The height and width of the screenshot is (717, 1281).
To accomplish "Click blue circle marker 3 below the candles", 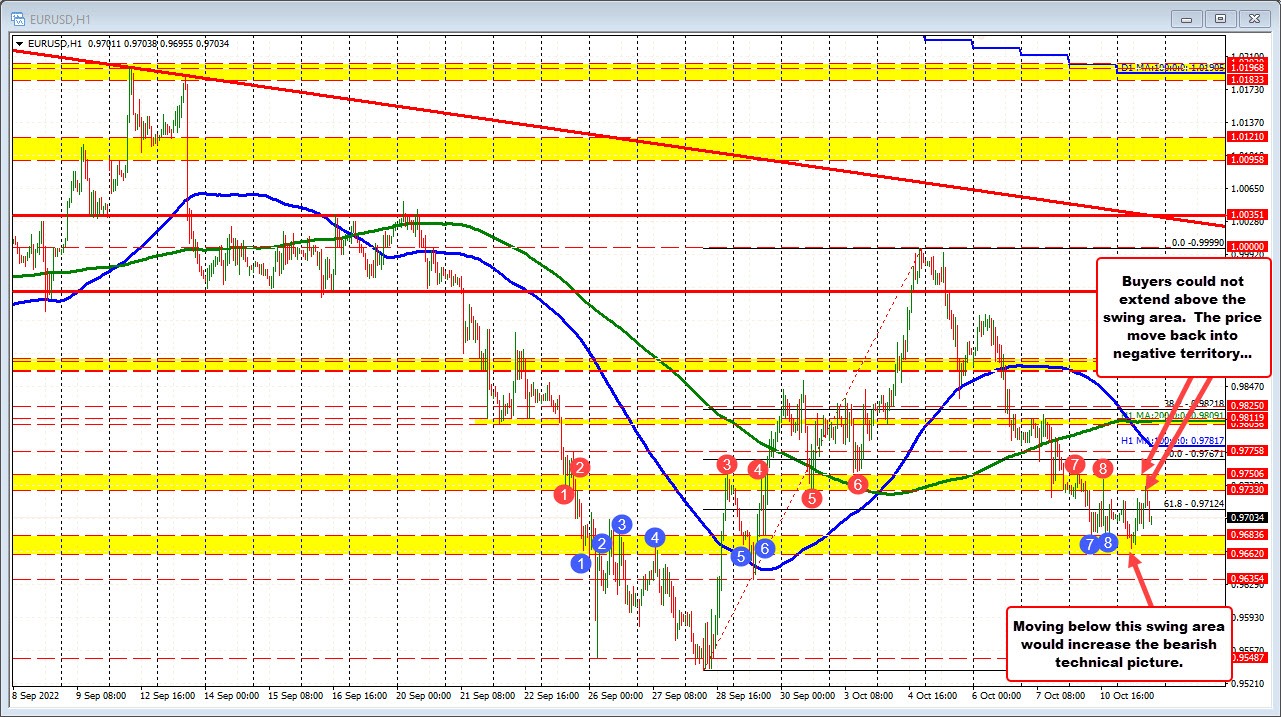I will 622,523.
